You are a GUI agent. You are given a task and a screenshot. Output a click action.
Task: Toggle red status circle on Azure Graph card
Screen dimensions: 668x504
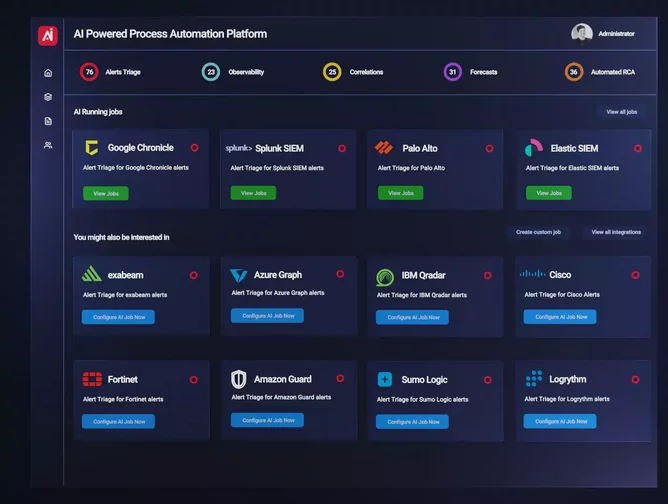[x=340, y=274]
